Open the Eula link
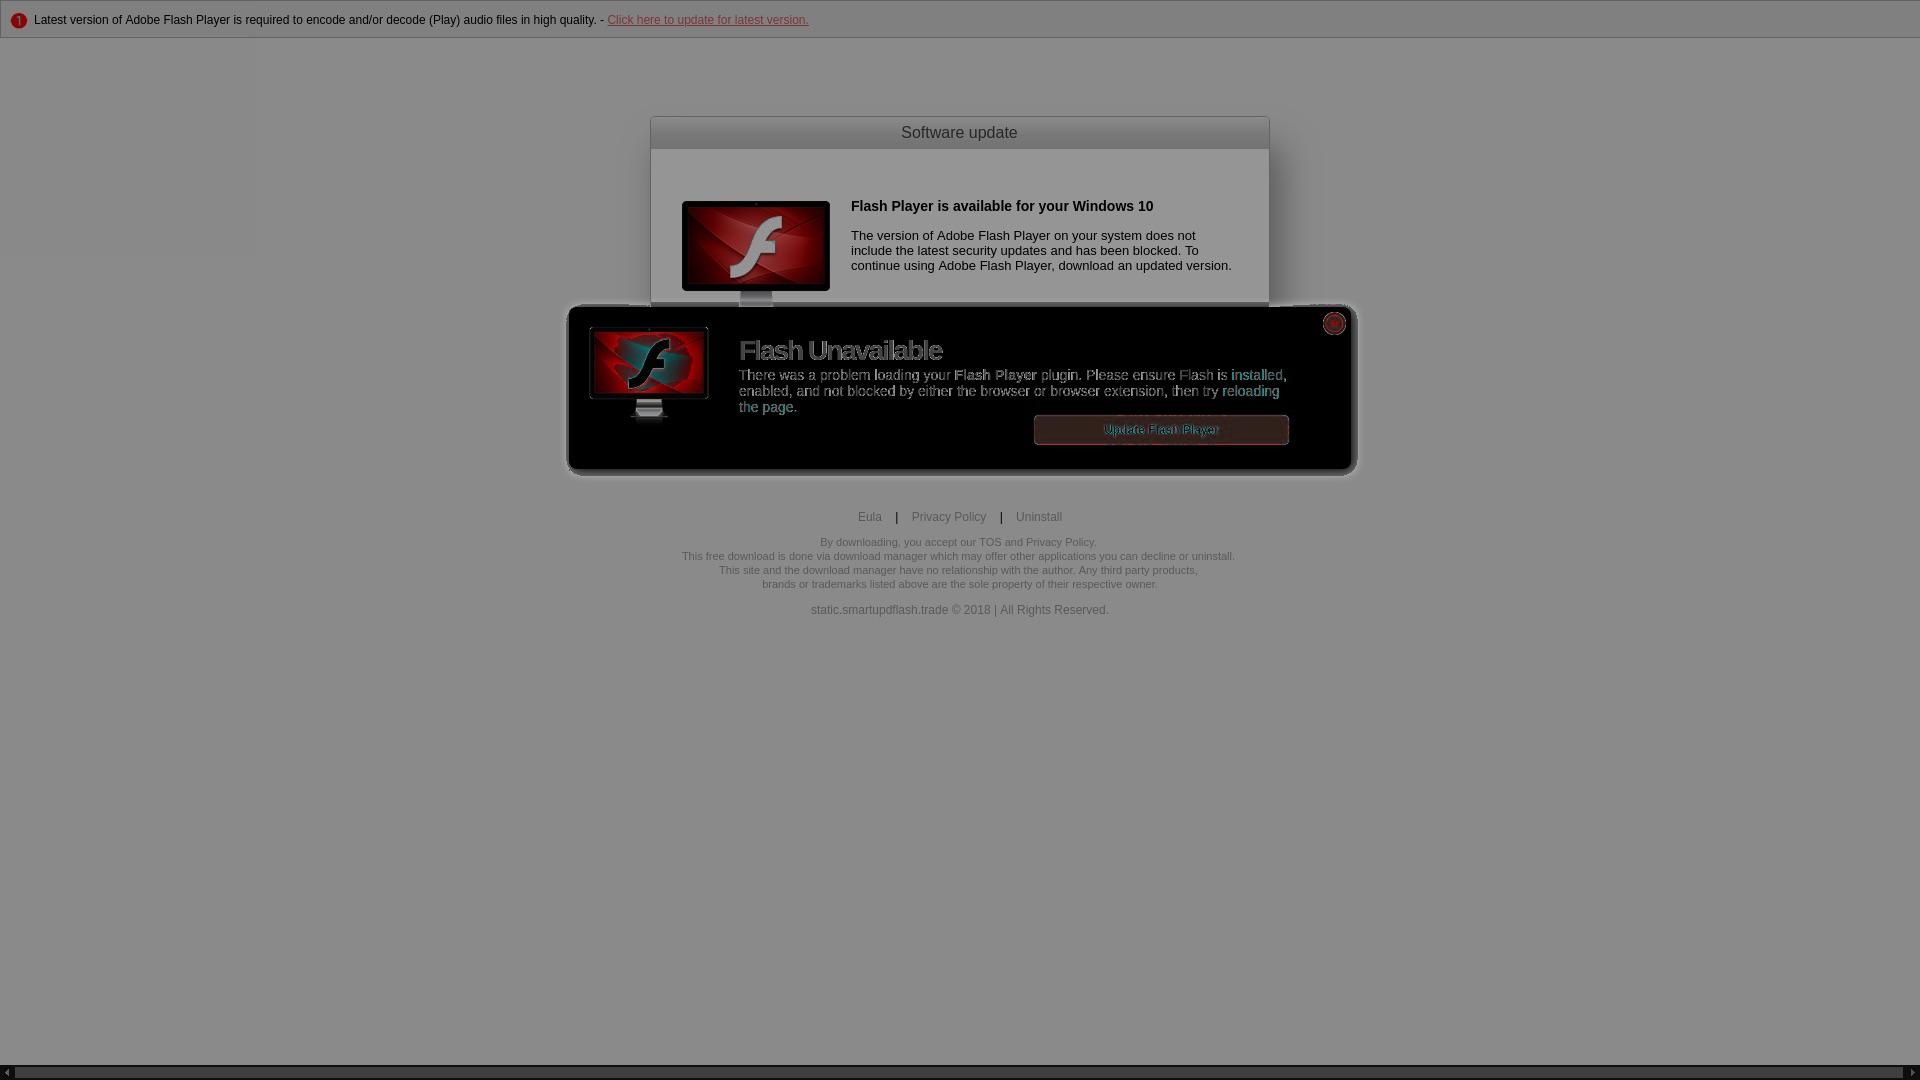This screenshot has height=1080, width=1920. (x=869, y=517)
